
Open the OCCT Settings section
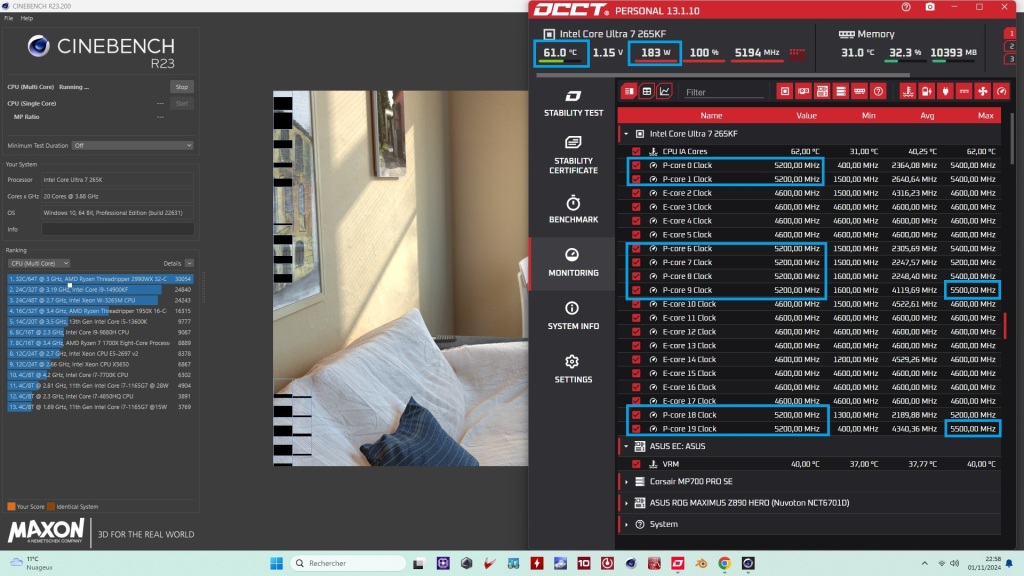coord(573,369)
